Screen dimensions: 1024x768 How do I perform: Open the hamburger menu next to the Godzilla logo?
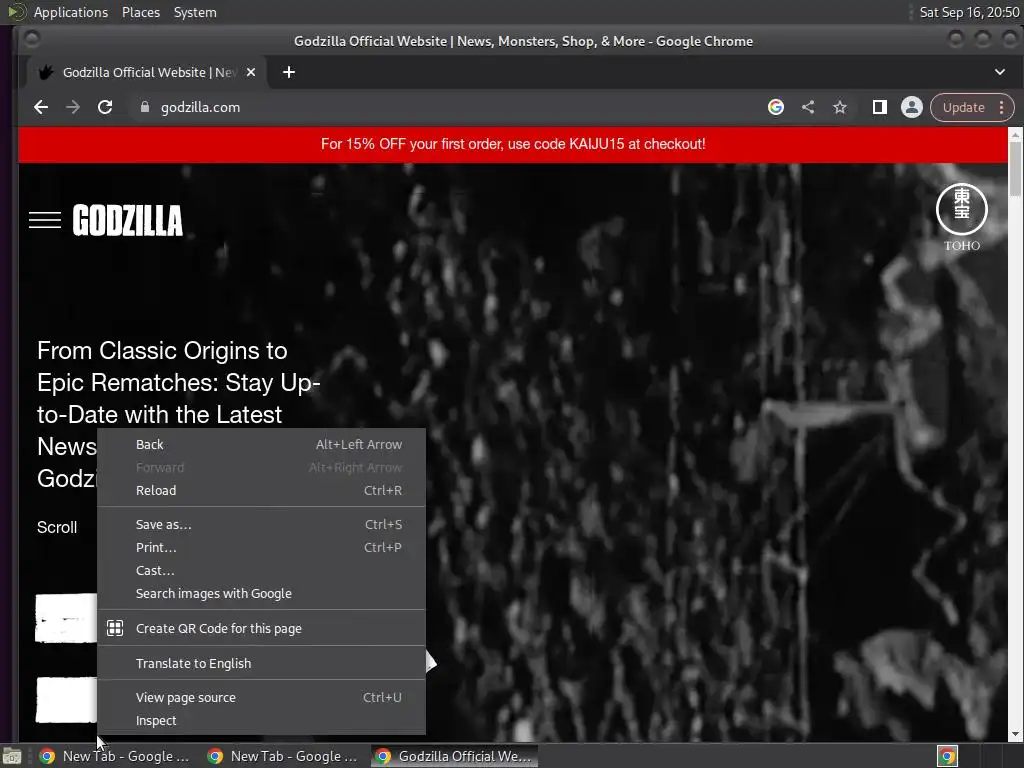(45, 220)
